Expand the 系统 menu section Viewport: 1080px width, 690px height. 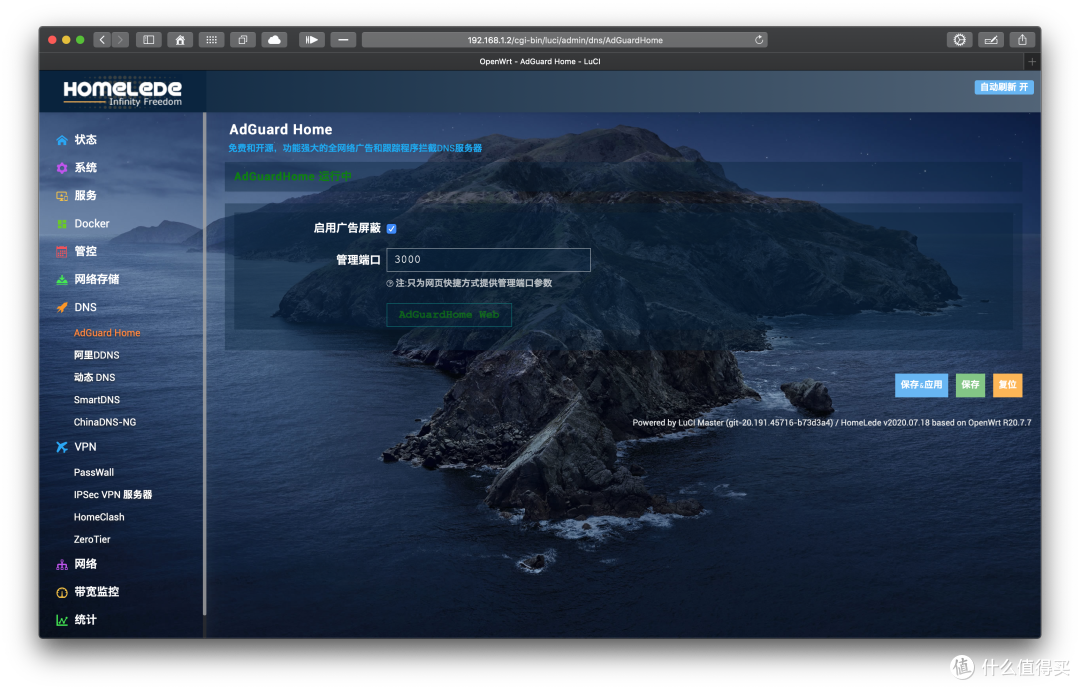pyautogui.click(x=85, y=168)
